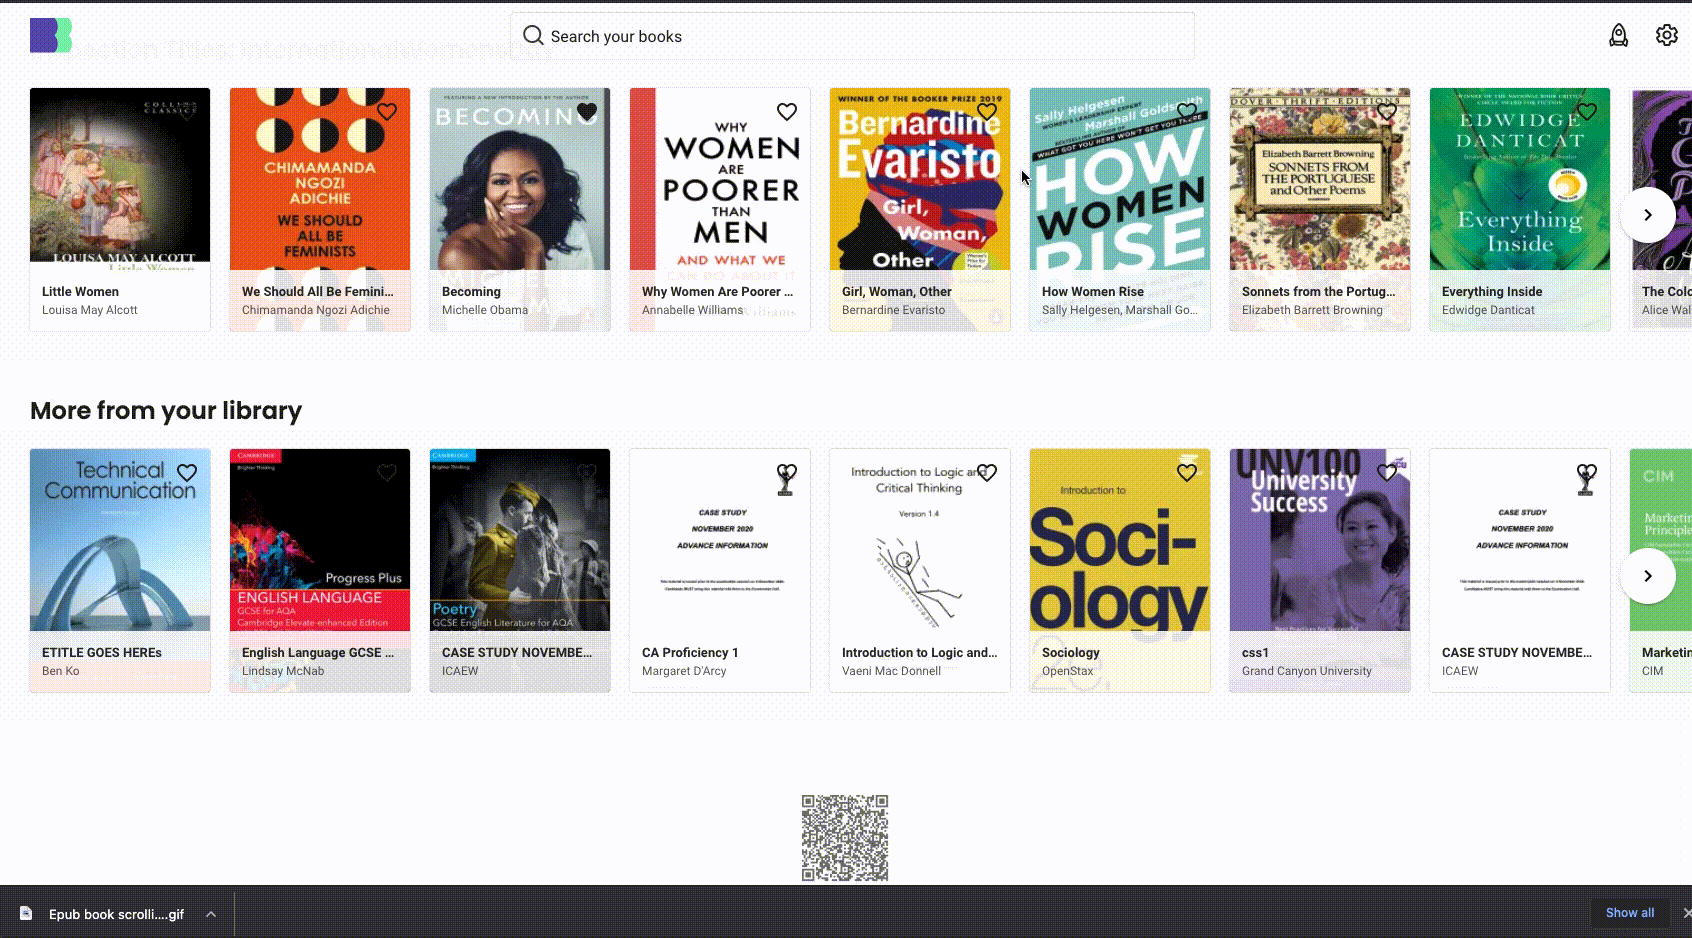Favorite English Language GCSE book
This screenshot has height=938, width=1692.
coord(387,473)
